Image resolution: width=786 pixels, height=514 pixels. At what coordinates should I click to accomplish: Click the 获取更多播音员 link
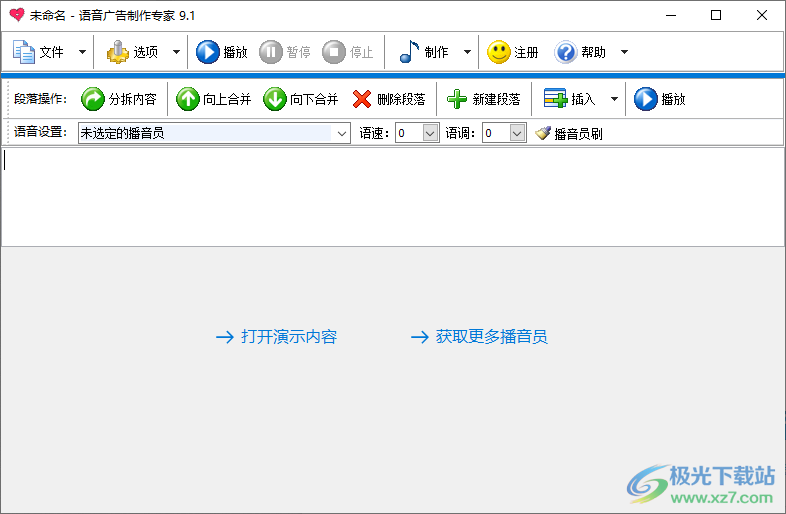coord(479,336)
